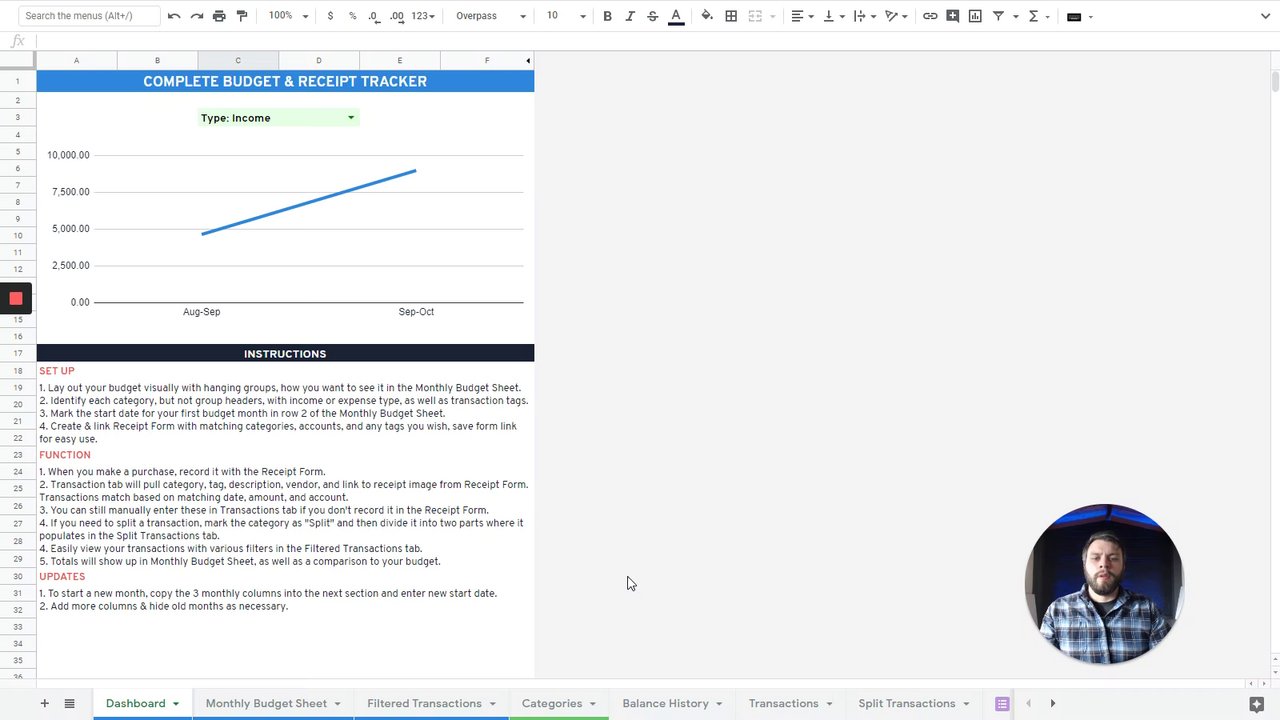This screenshot has width=1280, height=720.
Task: Toggle bold formatting
Action: 607,16
